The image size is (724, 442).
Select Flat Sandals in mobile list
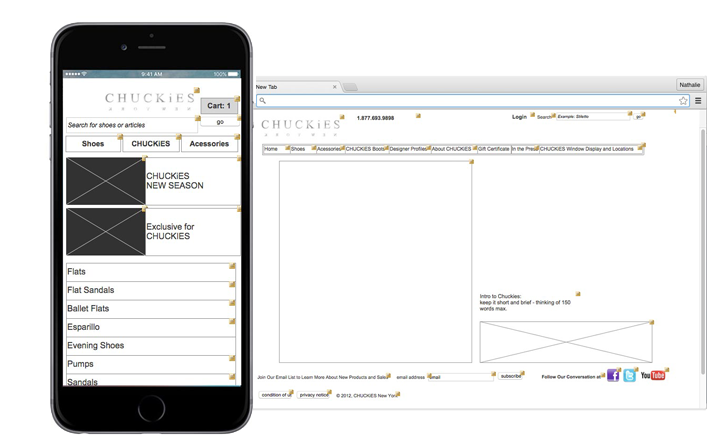(151, 291)
